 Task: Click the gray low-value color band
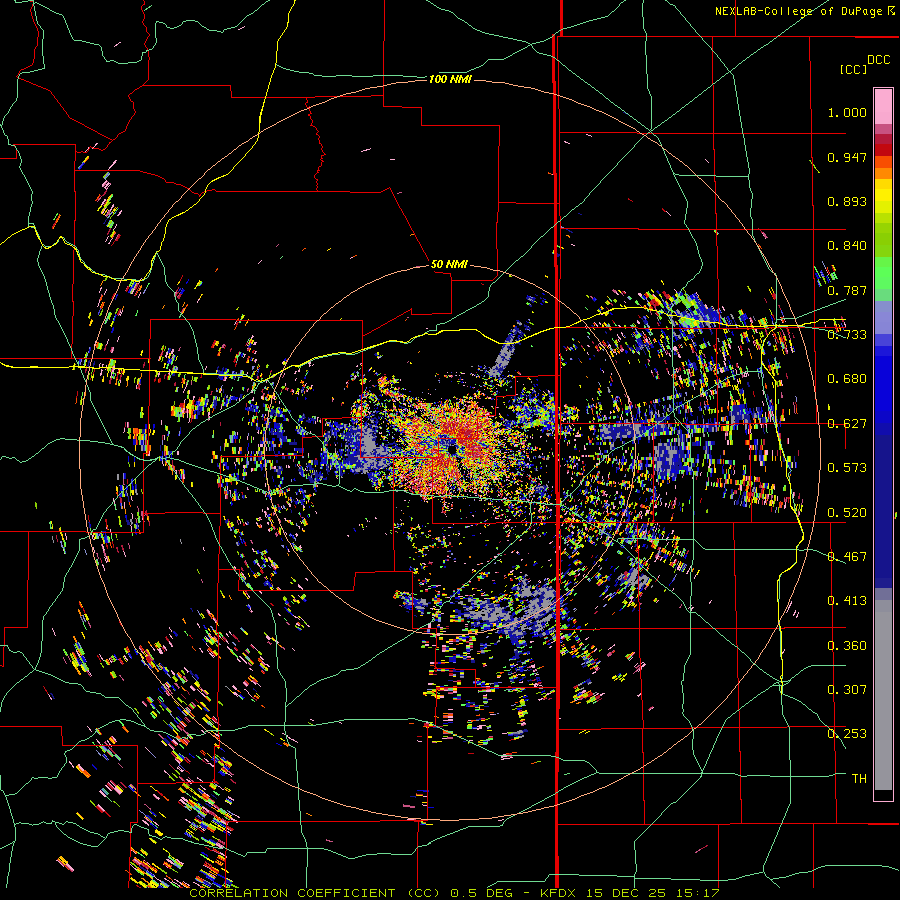883,695
